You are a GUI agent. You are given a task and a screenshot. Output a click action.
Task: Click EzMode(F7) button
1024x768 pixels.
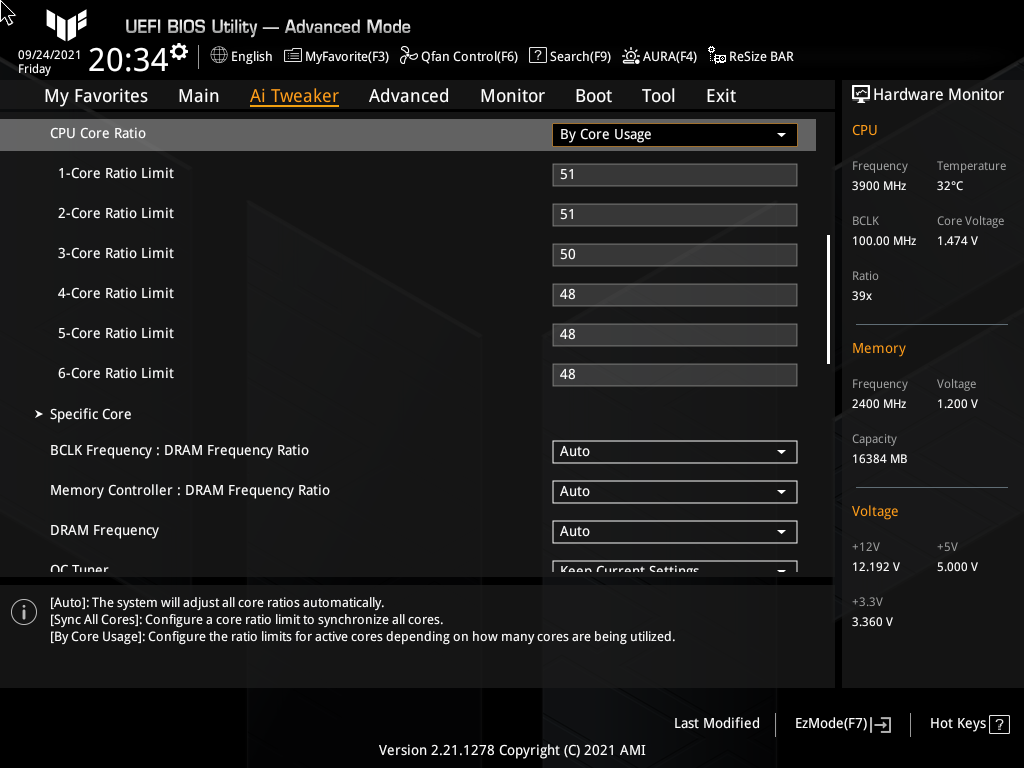coord(842,724)
